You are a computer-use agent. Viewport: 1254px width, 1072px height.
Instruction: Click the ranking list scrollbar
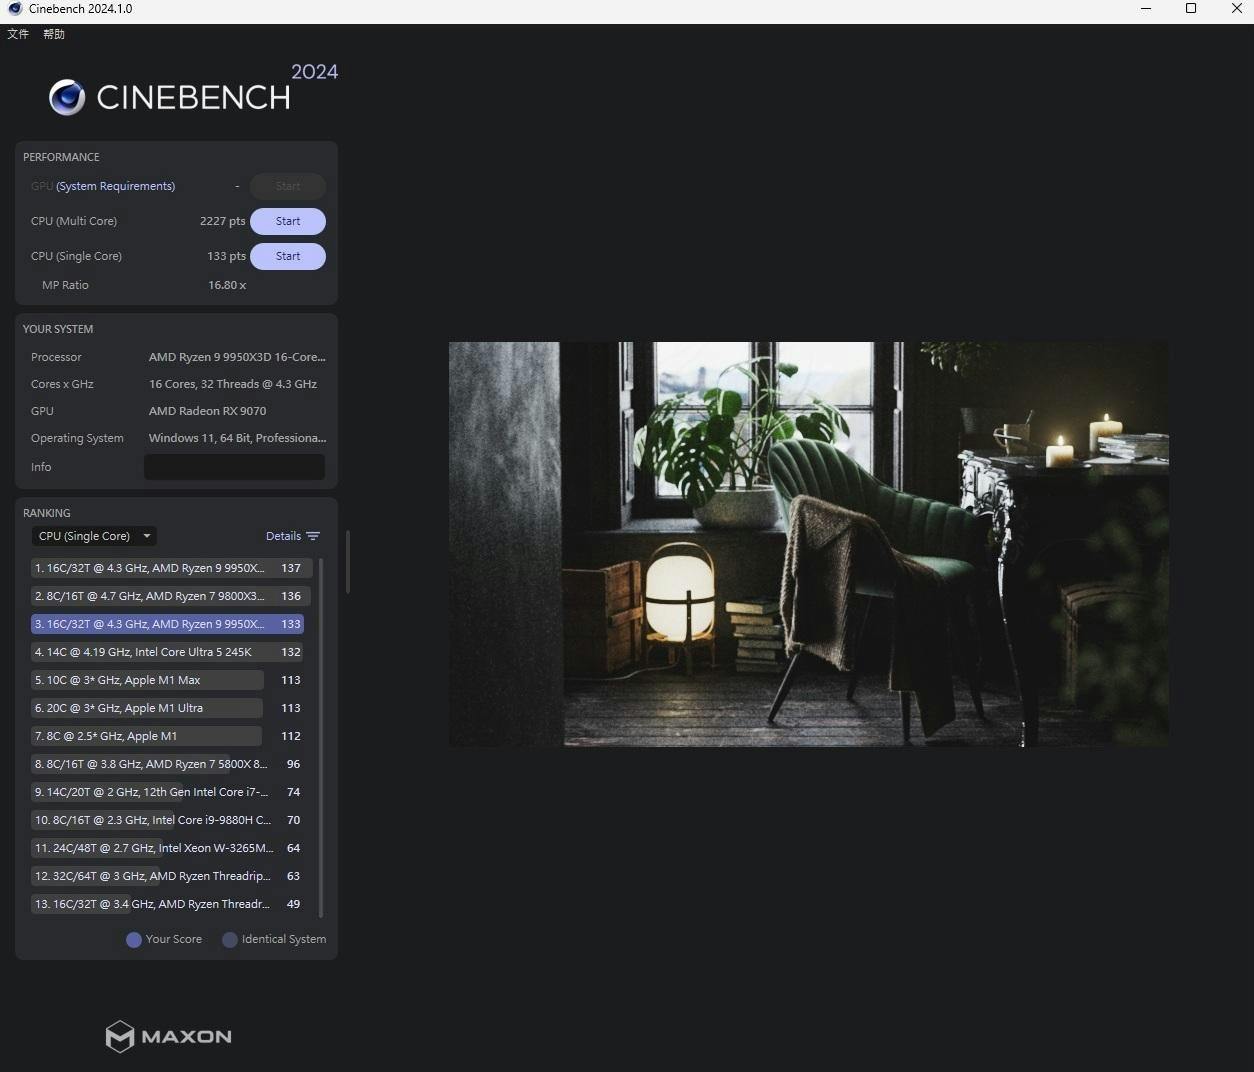coord(320,737)
